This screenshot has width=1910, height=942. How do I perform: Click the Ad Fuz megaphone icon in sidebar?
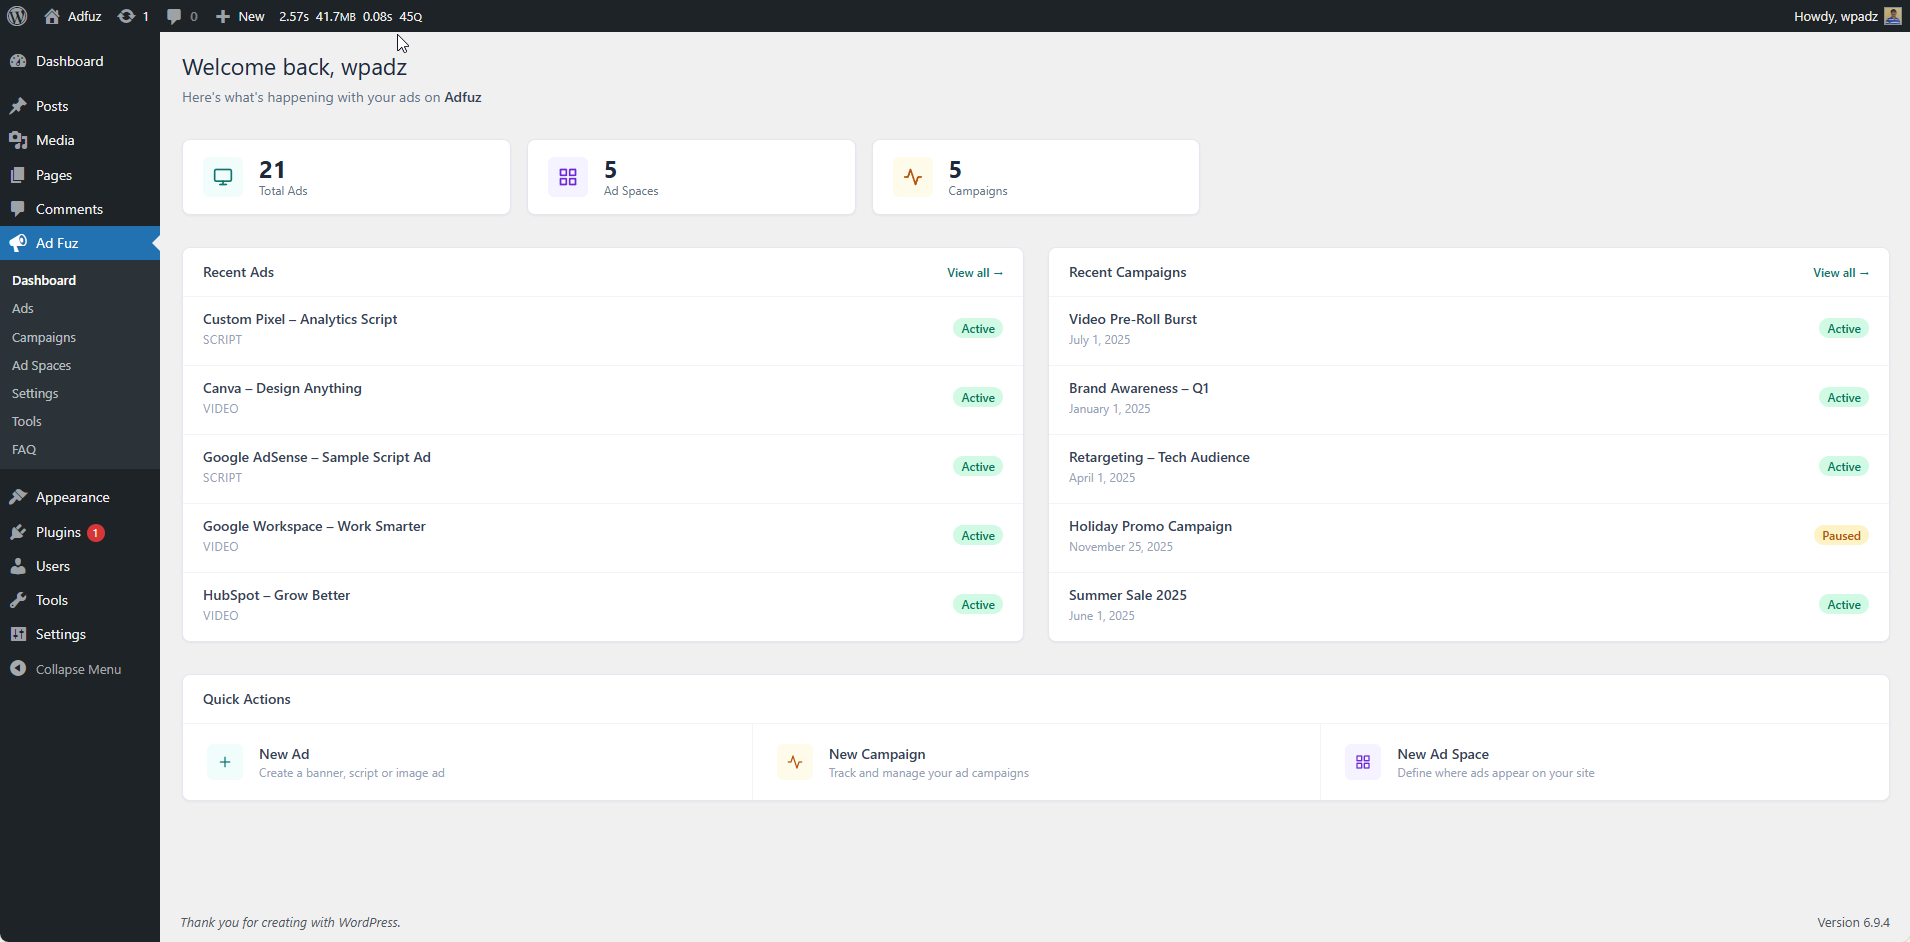(x=18, y=242)
